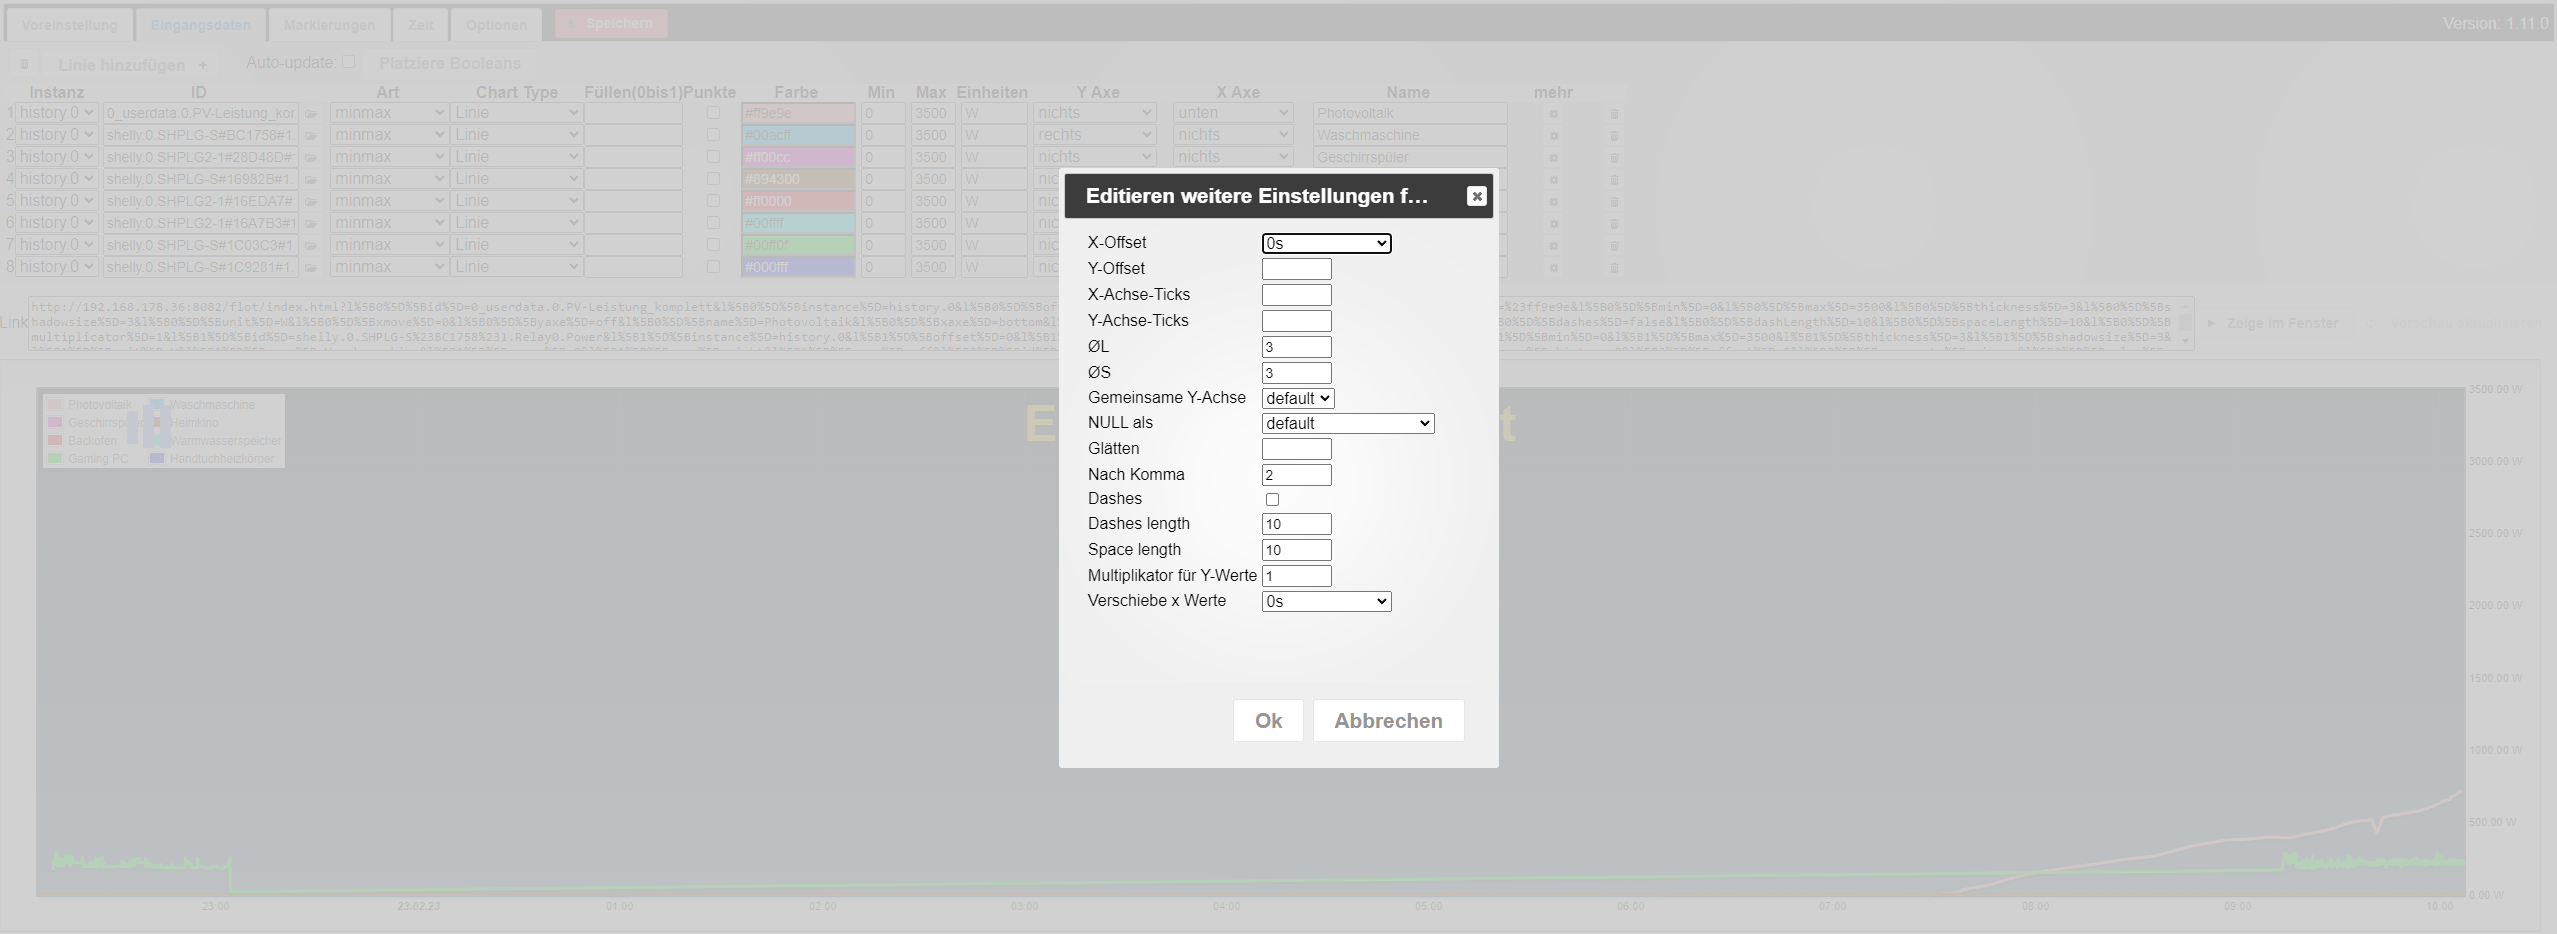The height and width of the screenshot is (934, 2557).
Task: Open gear settings for the Photovoltaik line
Action: pyautogui.click(x=1553, y=114)
